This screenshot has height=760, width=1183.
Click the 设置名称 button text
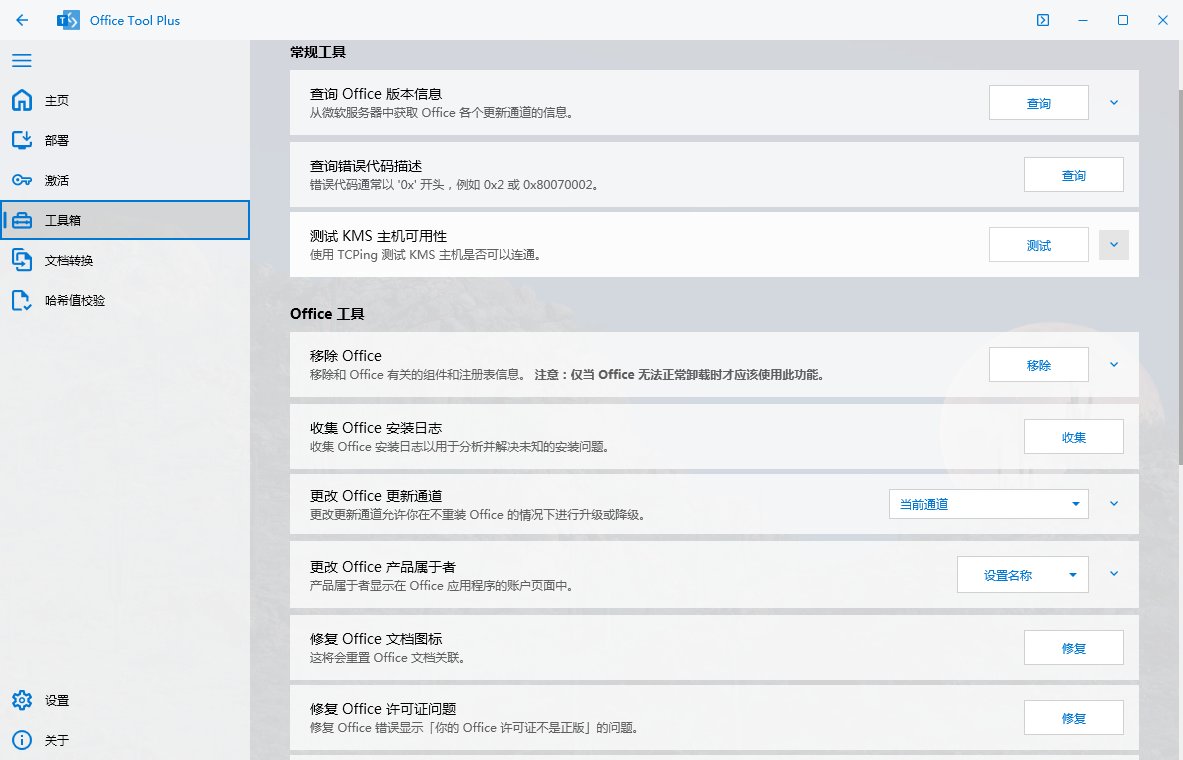pyautogui.click(x=1007, y=575)
